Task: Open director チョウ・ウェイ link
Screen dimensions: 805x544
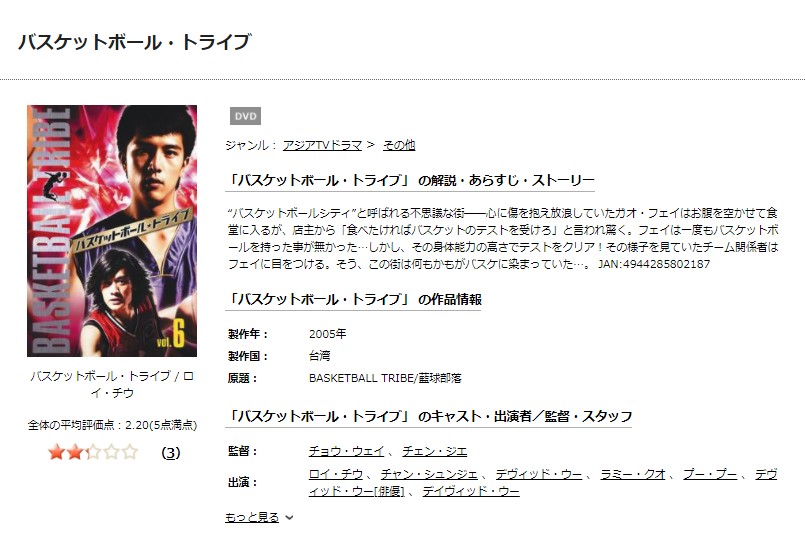Action: click(347, 451)
